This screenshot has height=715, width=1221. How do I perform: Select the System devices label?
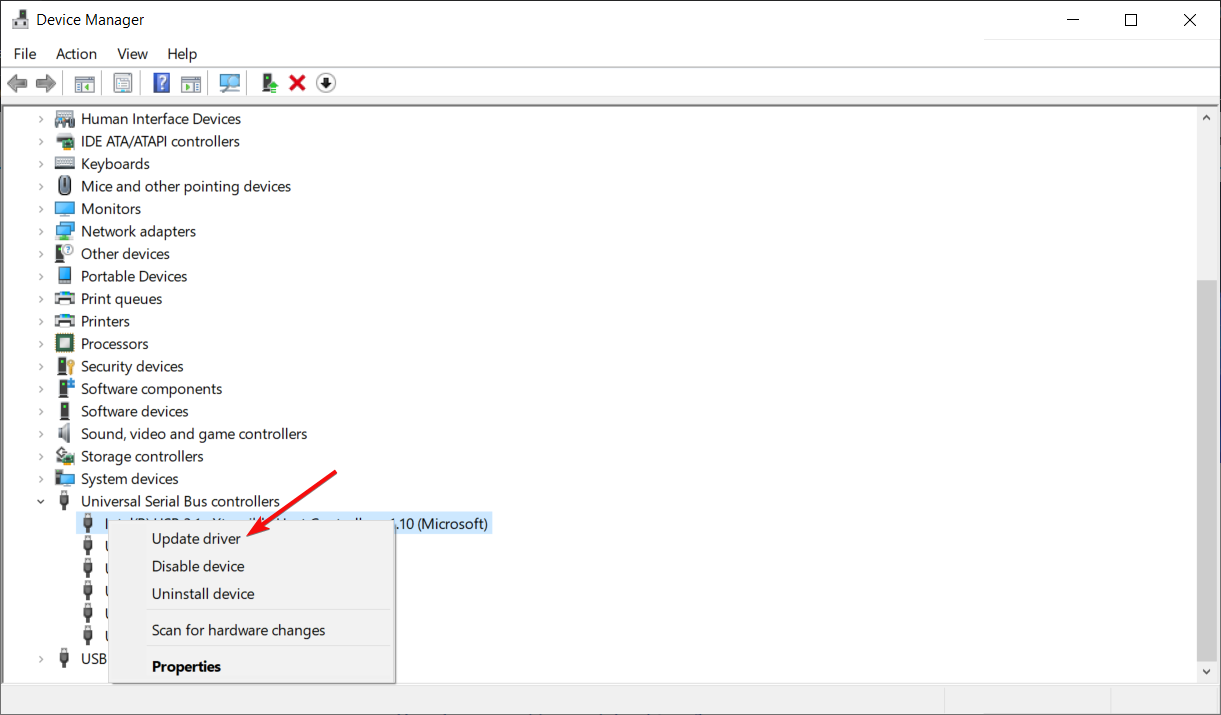coord(130,479)
